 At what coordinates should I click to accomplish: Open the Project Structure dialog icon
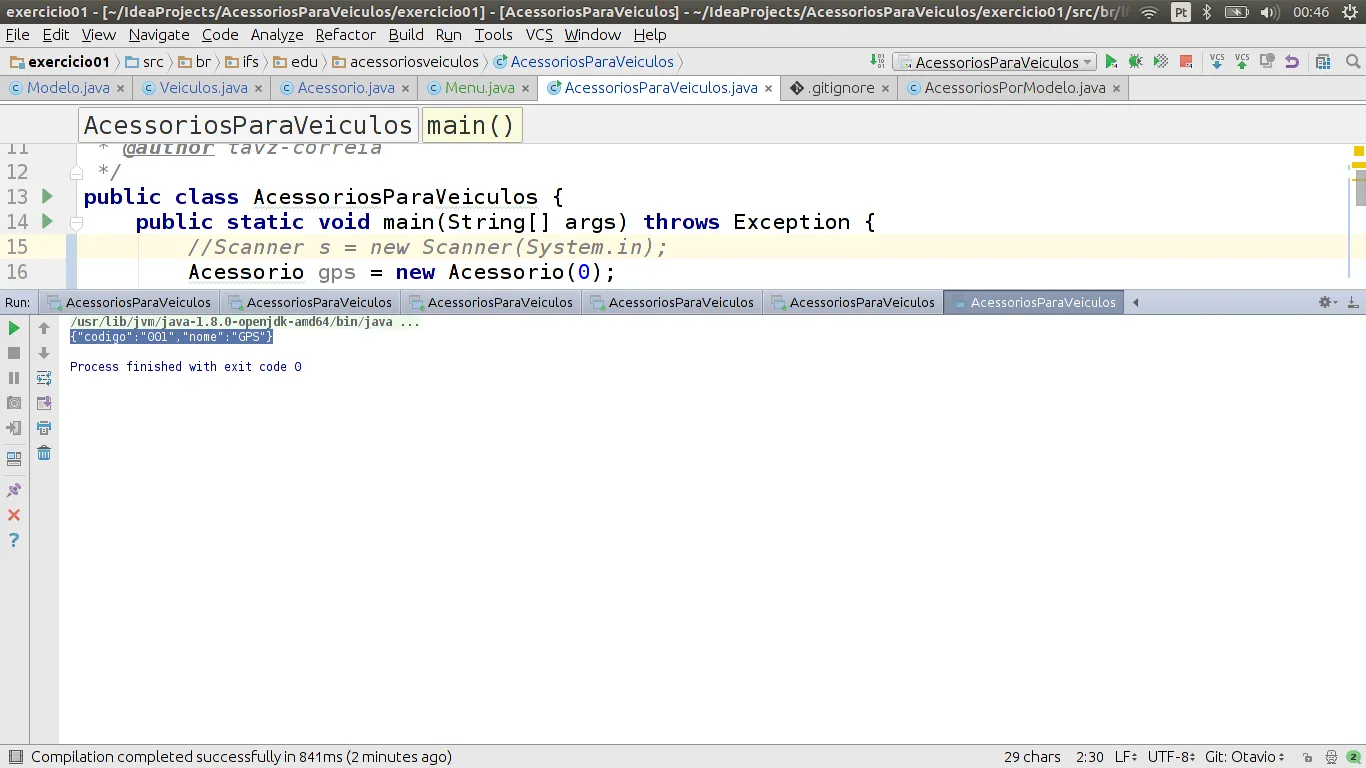[x=1323, y=62]
